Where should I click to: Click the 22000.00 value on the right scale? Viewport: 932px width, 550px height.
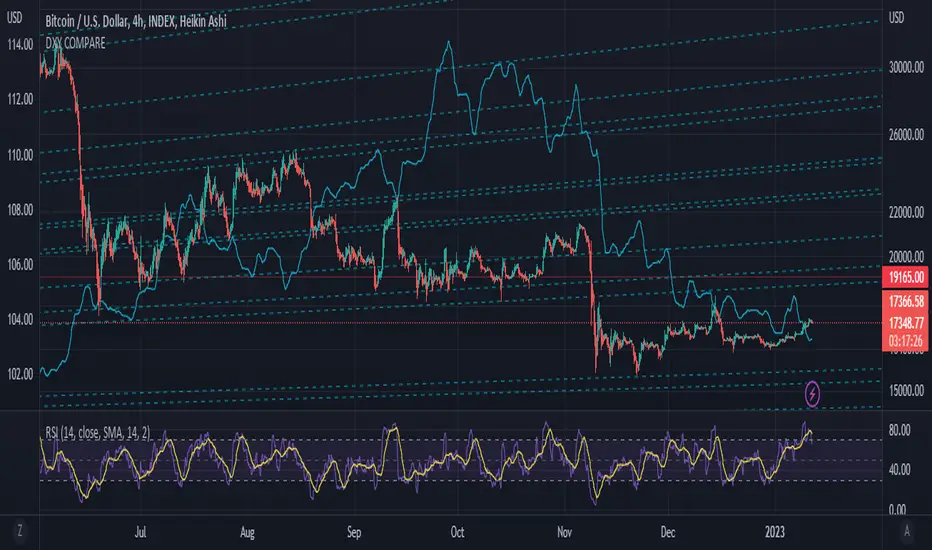[906, 212]
